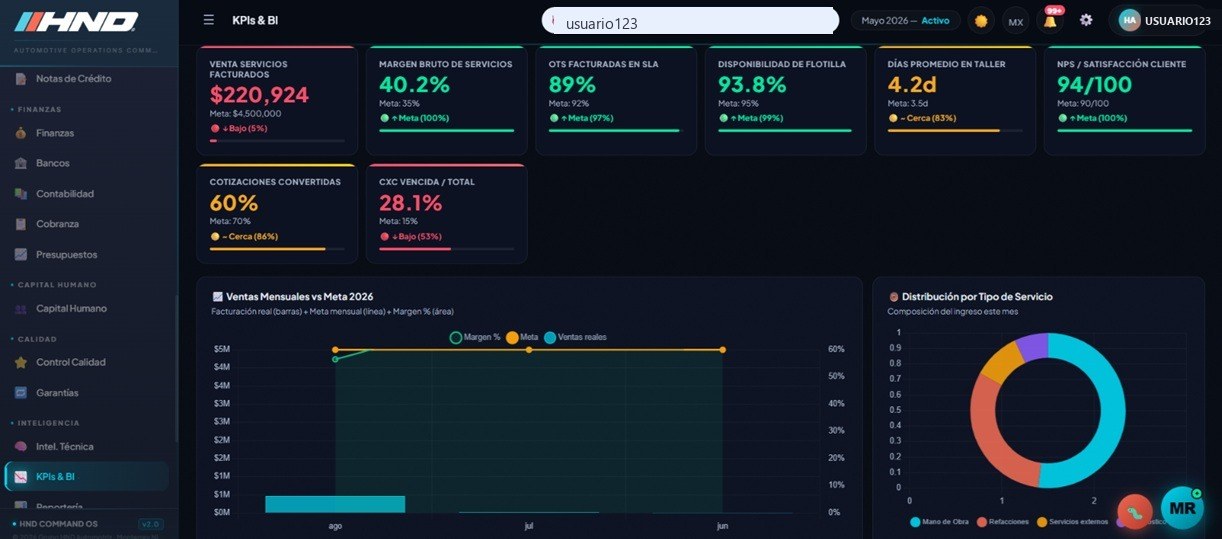
Task: Click the ago sales bar in chart
Action: [x=335, y=504]
